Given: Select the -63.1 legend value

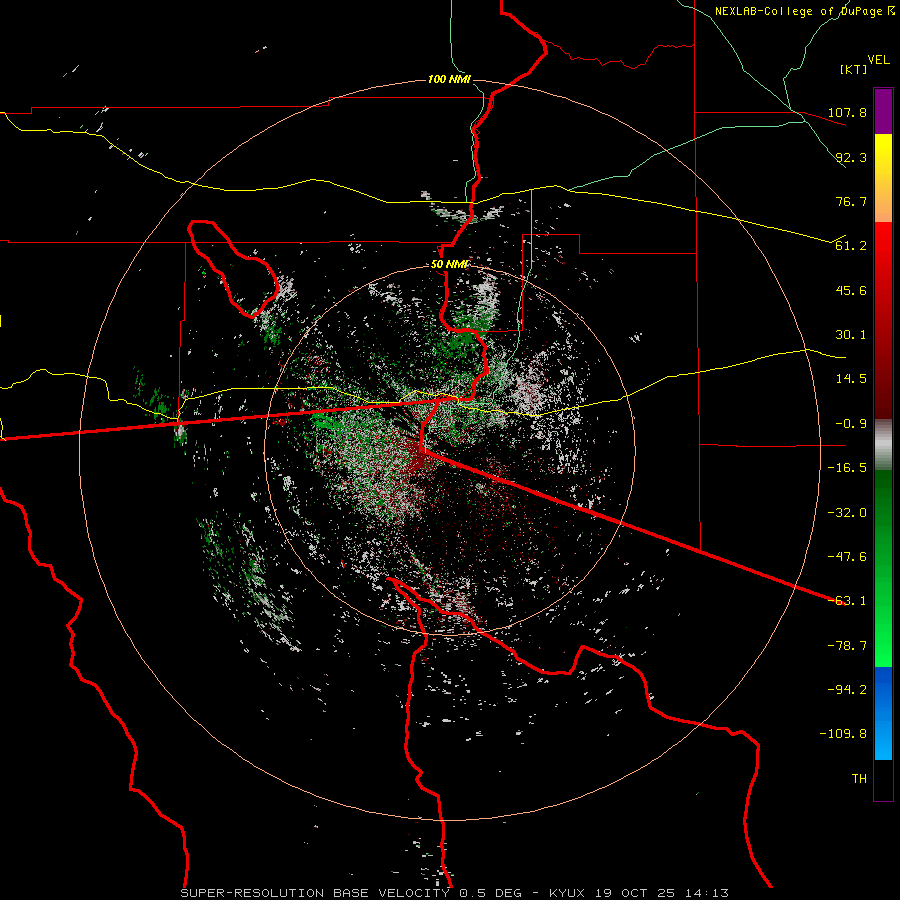Looking at the screenshot, I should pyautogui.click(x=847, y=601).
